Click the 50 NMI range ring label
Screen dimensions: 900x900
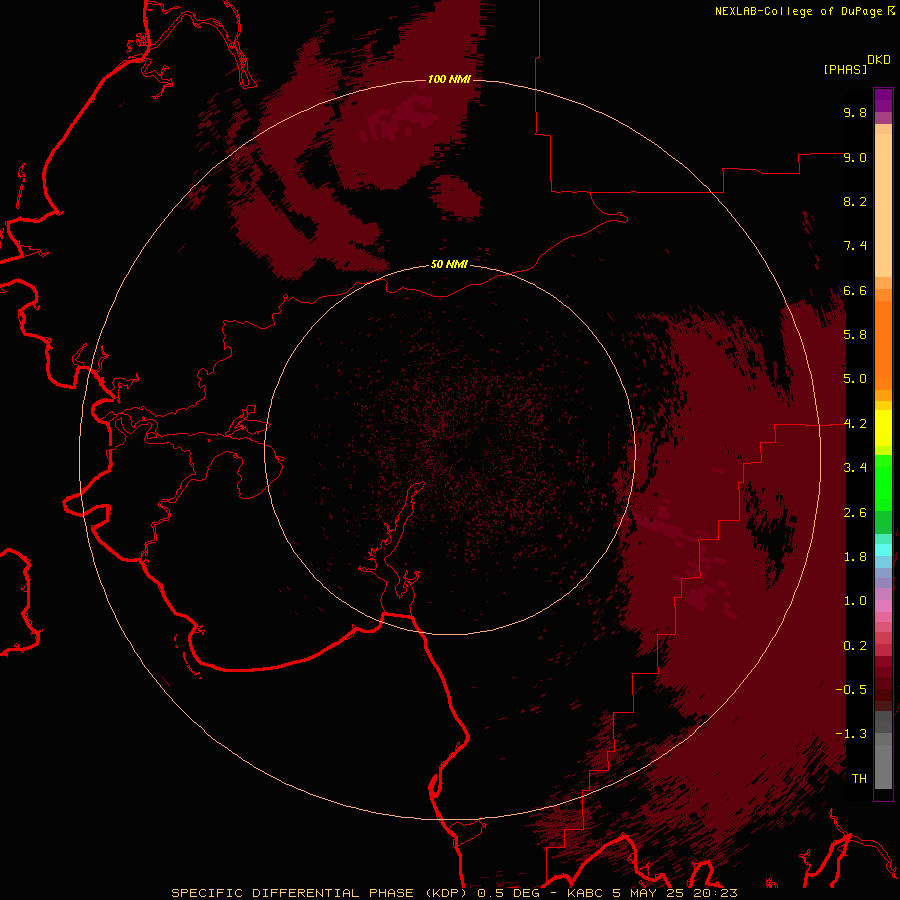[449, 264]
